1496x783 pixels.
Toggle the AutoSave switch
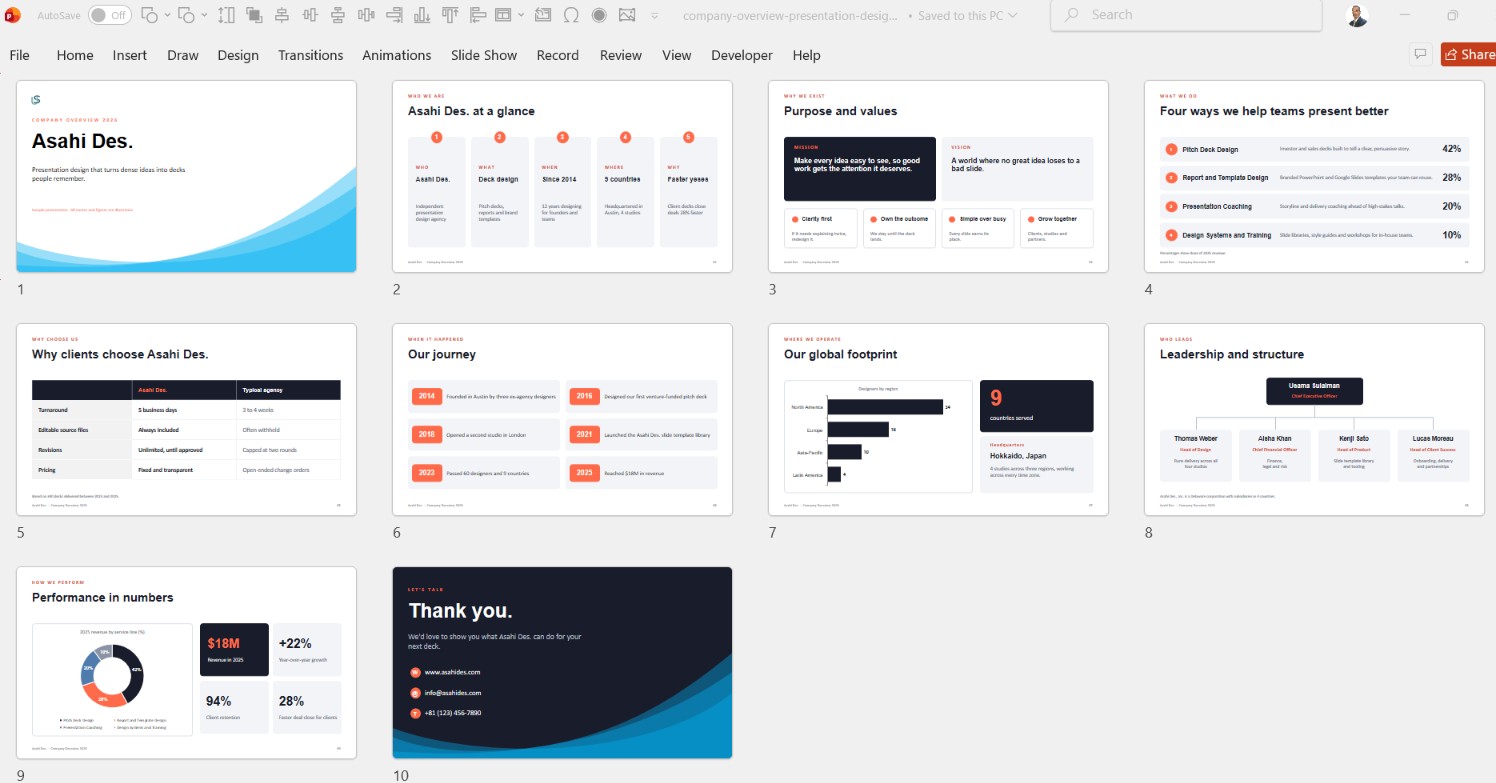point(109,15)
